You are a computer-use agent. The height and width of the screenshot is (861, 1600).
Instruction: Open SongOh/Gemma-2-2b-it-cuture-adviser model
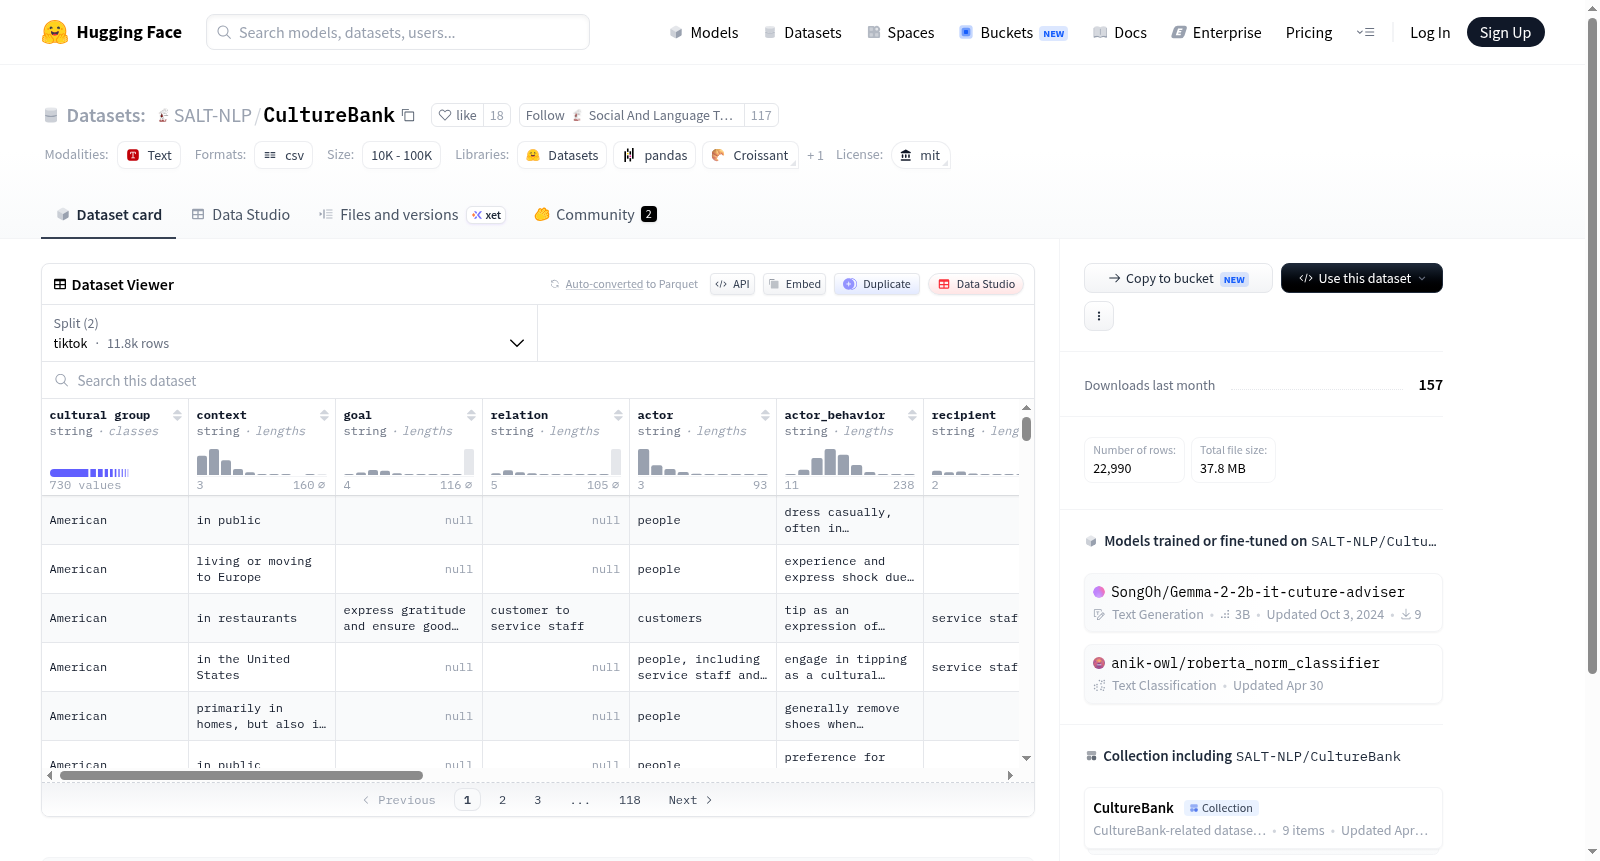1263,602
